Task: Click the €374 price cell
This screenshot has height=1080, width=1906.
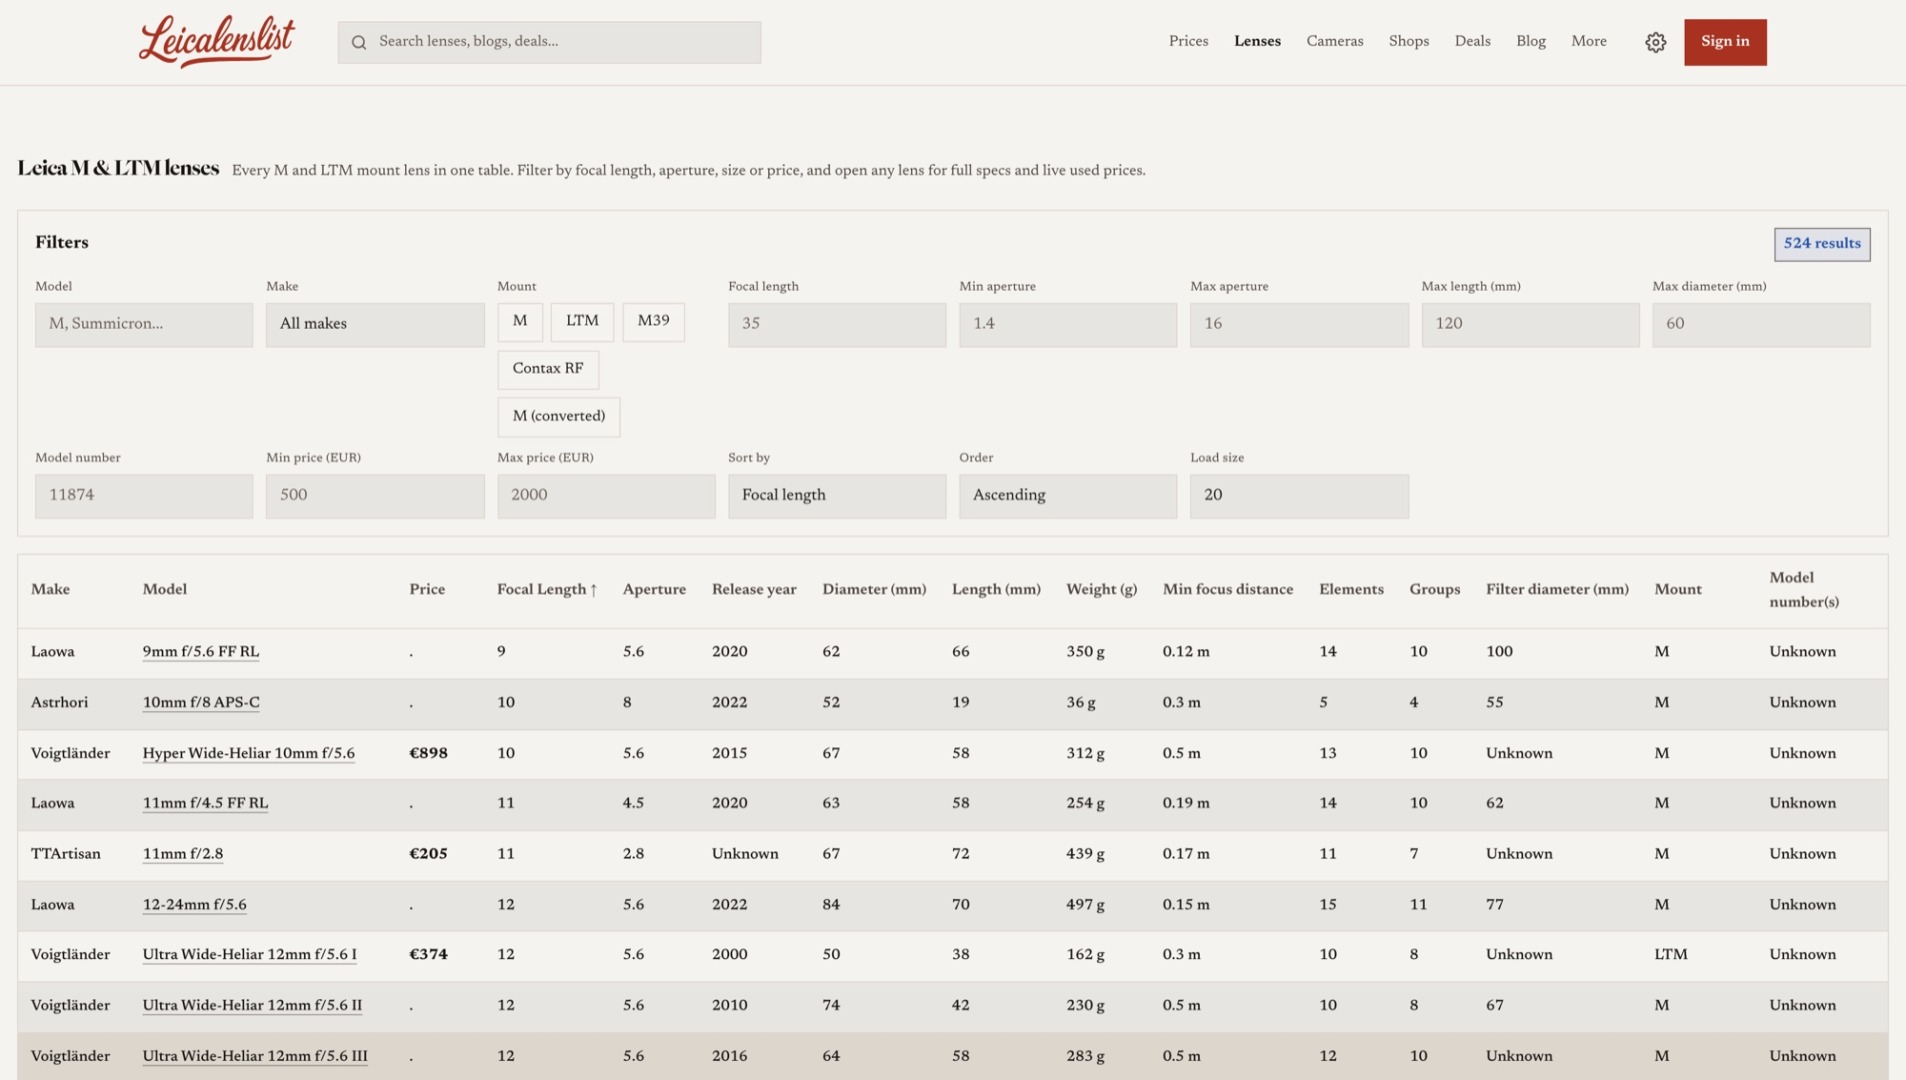Action: click(x=428, y=955)
